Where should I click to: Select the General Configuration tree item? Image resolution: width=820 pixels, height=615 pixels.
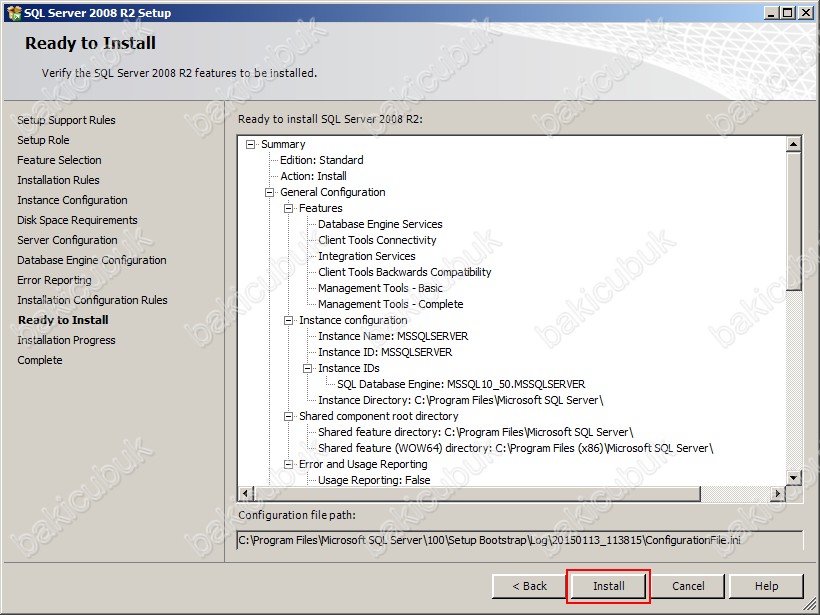[x=333, y=192]
